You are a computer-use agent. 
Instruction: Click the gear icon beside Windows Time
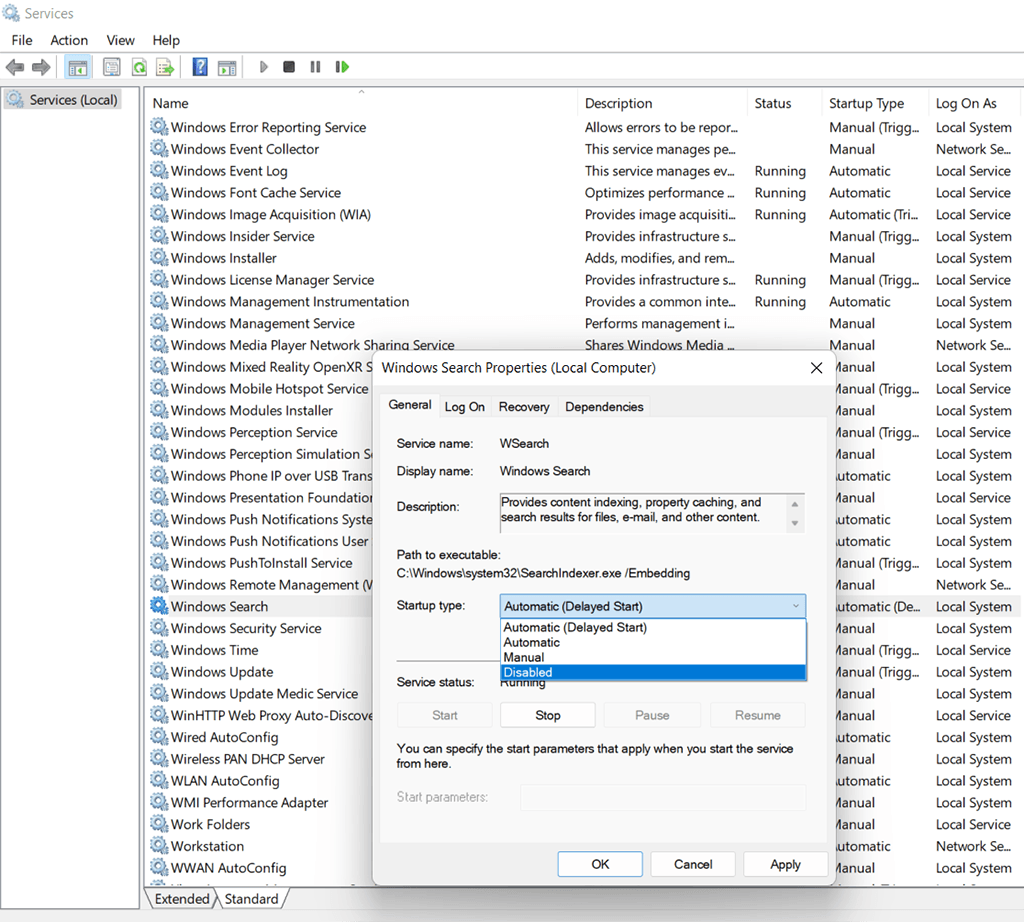coord(159,649)
